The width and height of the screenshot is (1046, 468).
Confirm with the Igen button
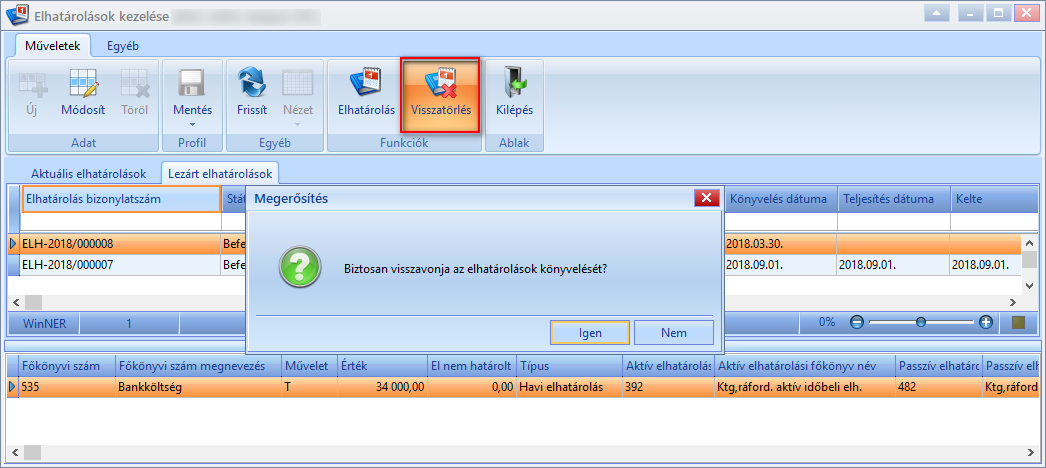click(590, 333)
